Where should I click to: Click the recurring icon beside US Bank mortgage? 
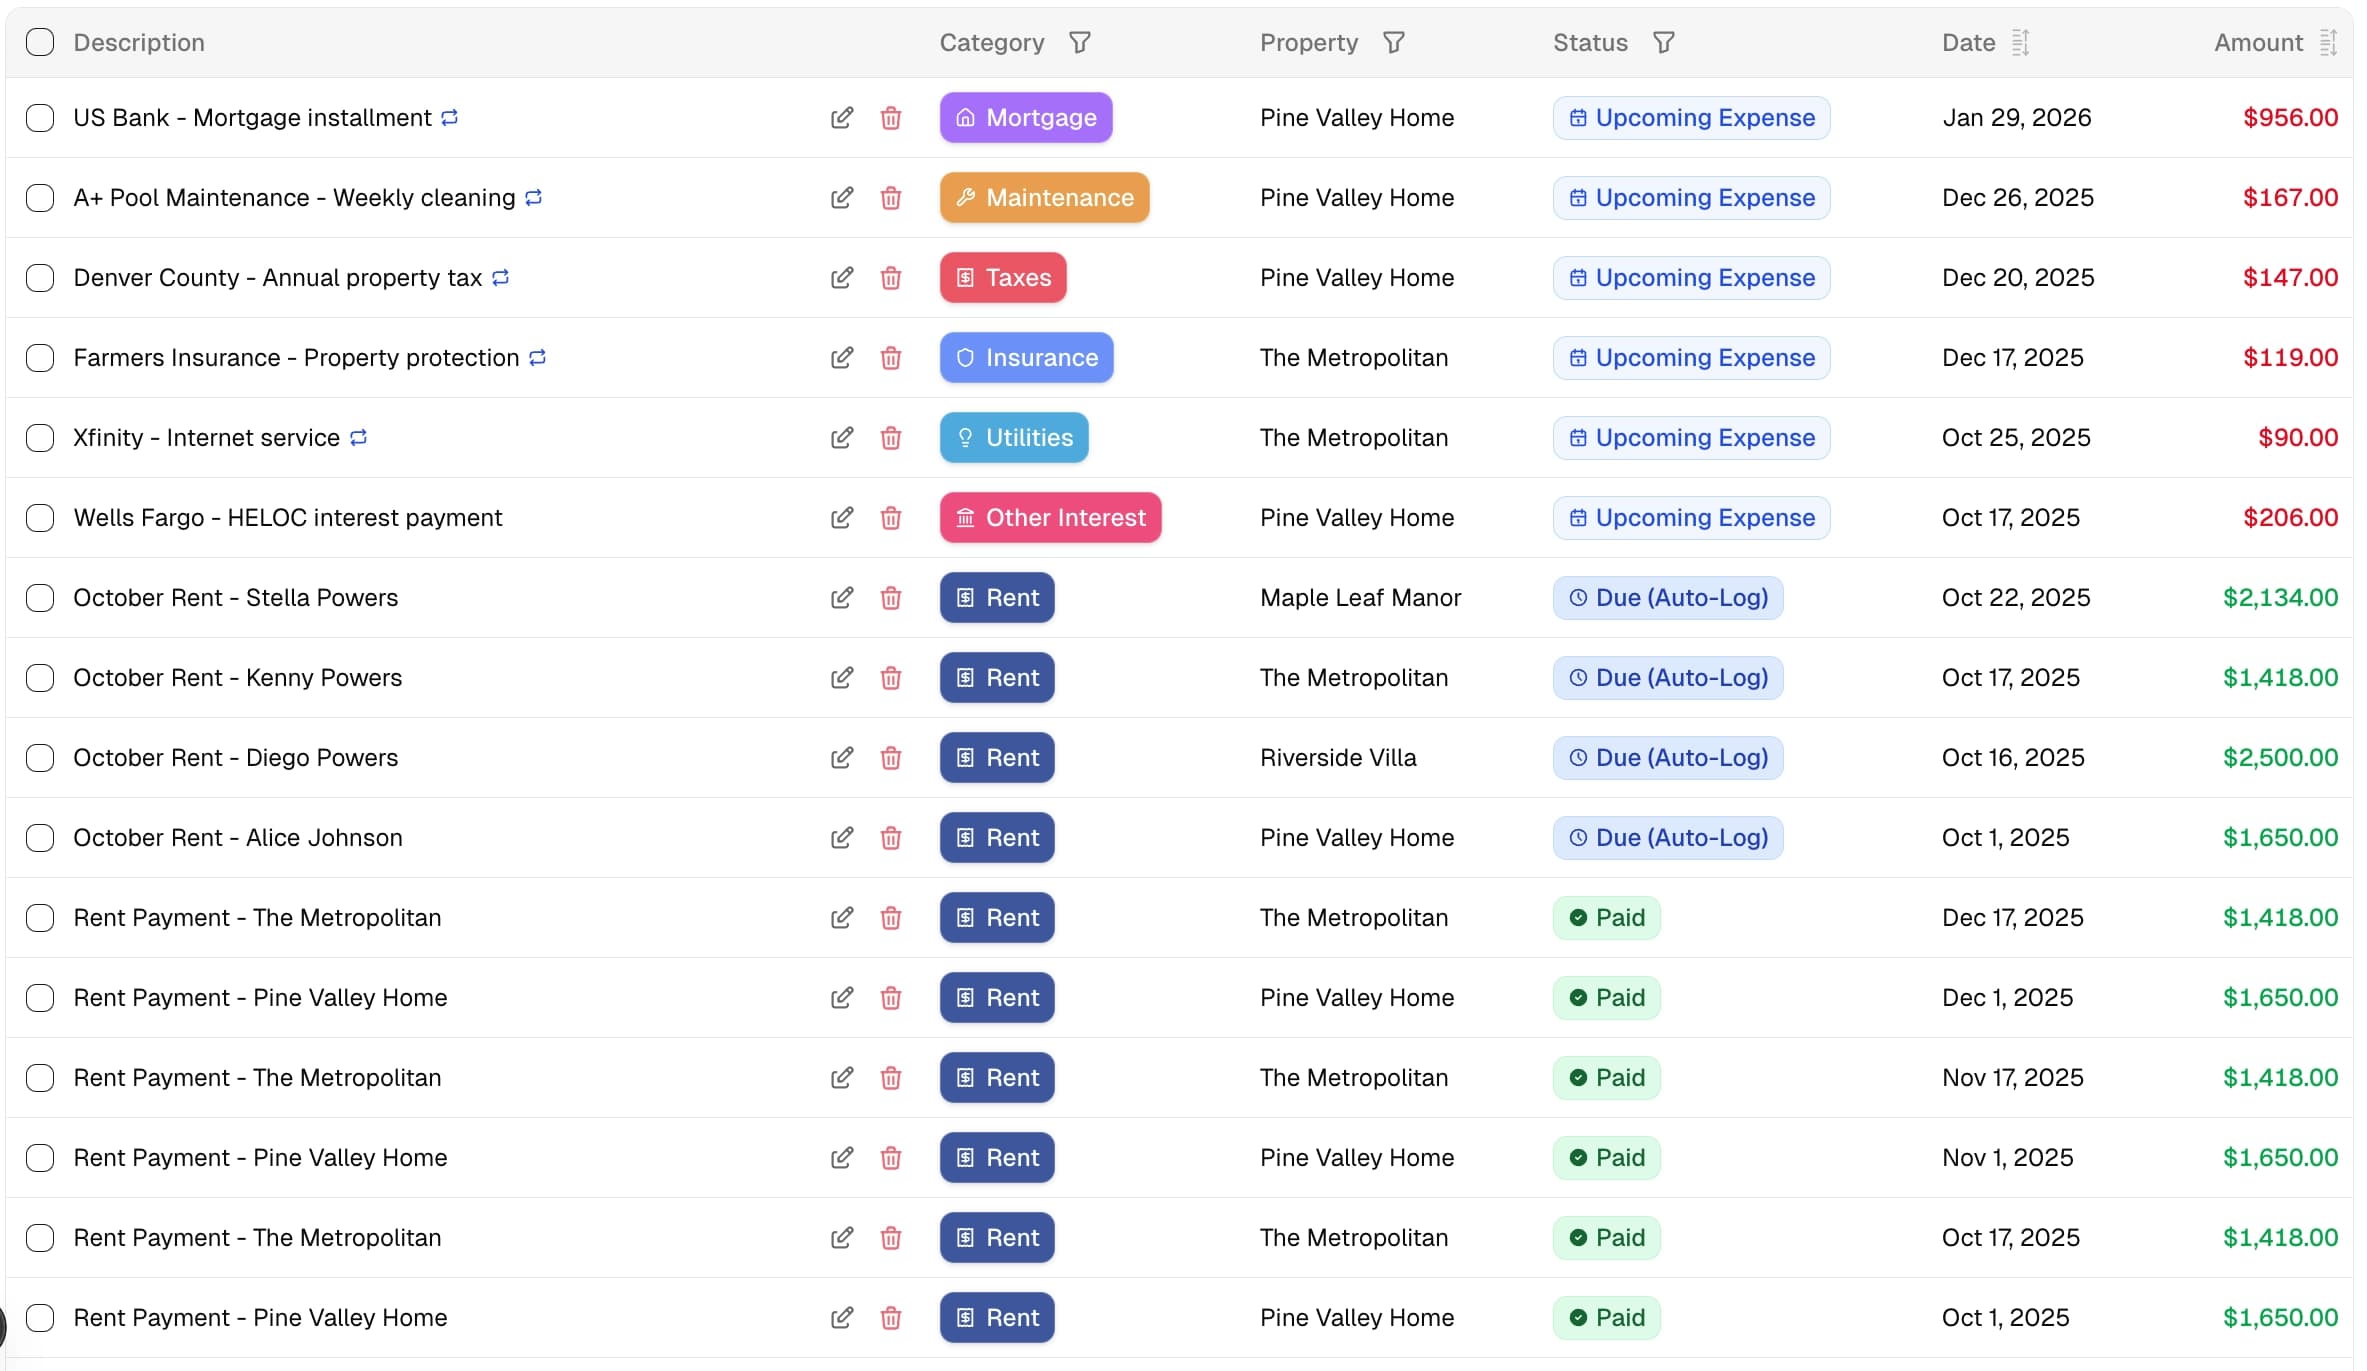(449, 117)
